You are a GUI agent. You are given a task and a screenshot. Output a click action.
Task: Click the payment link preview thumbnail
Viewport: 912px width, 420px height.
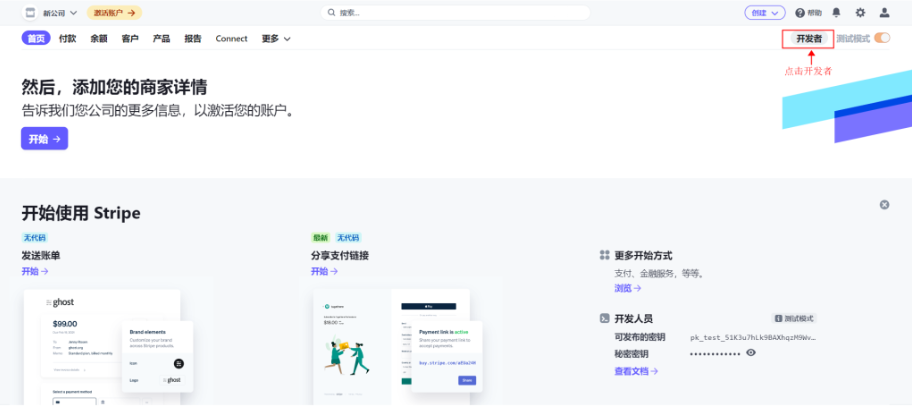(398, 346)
